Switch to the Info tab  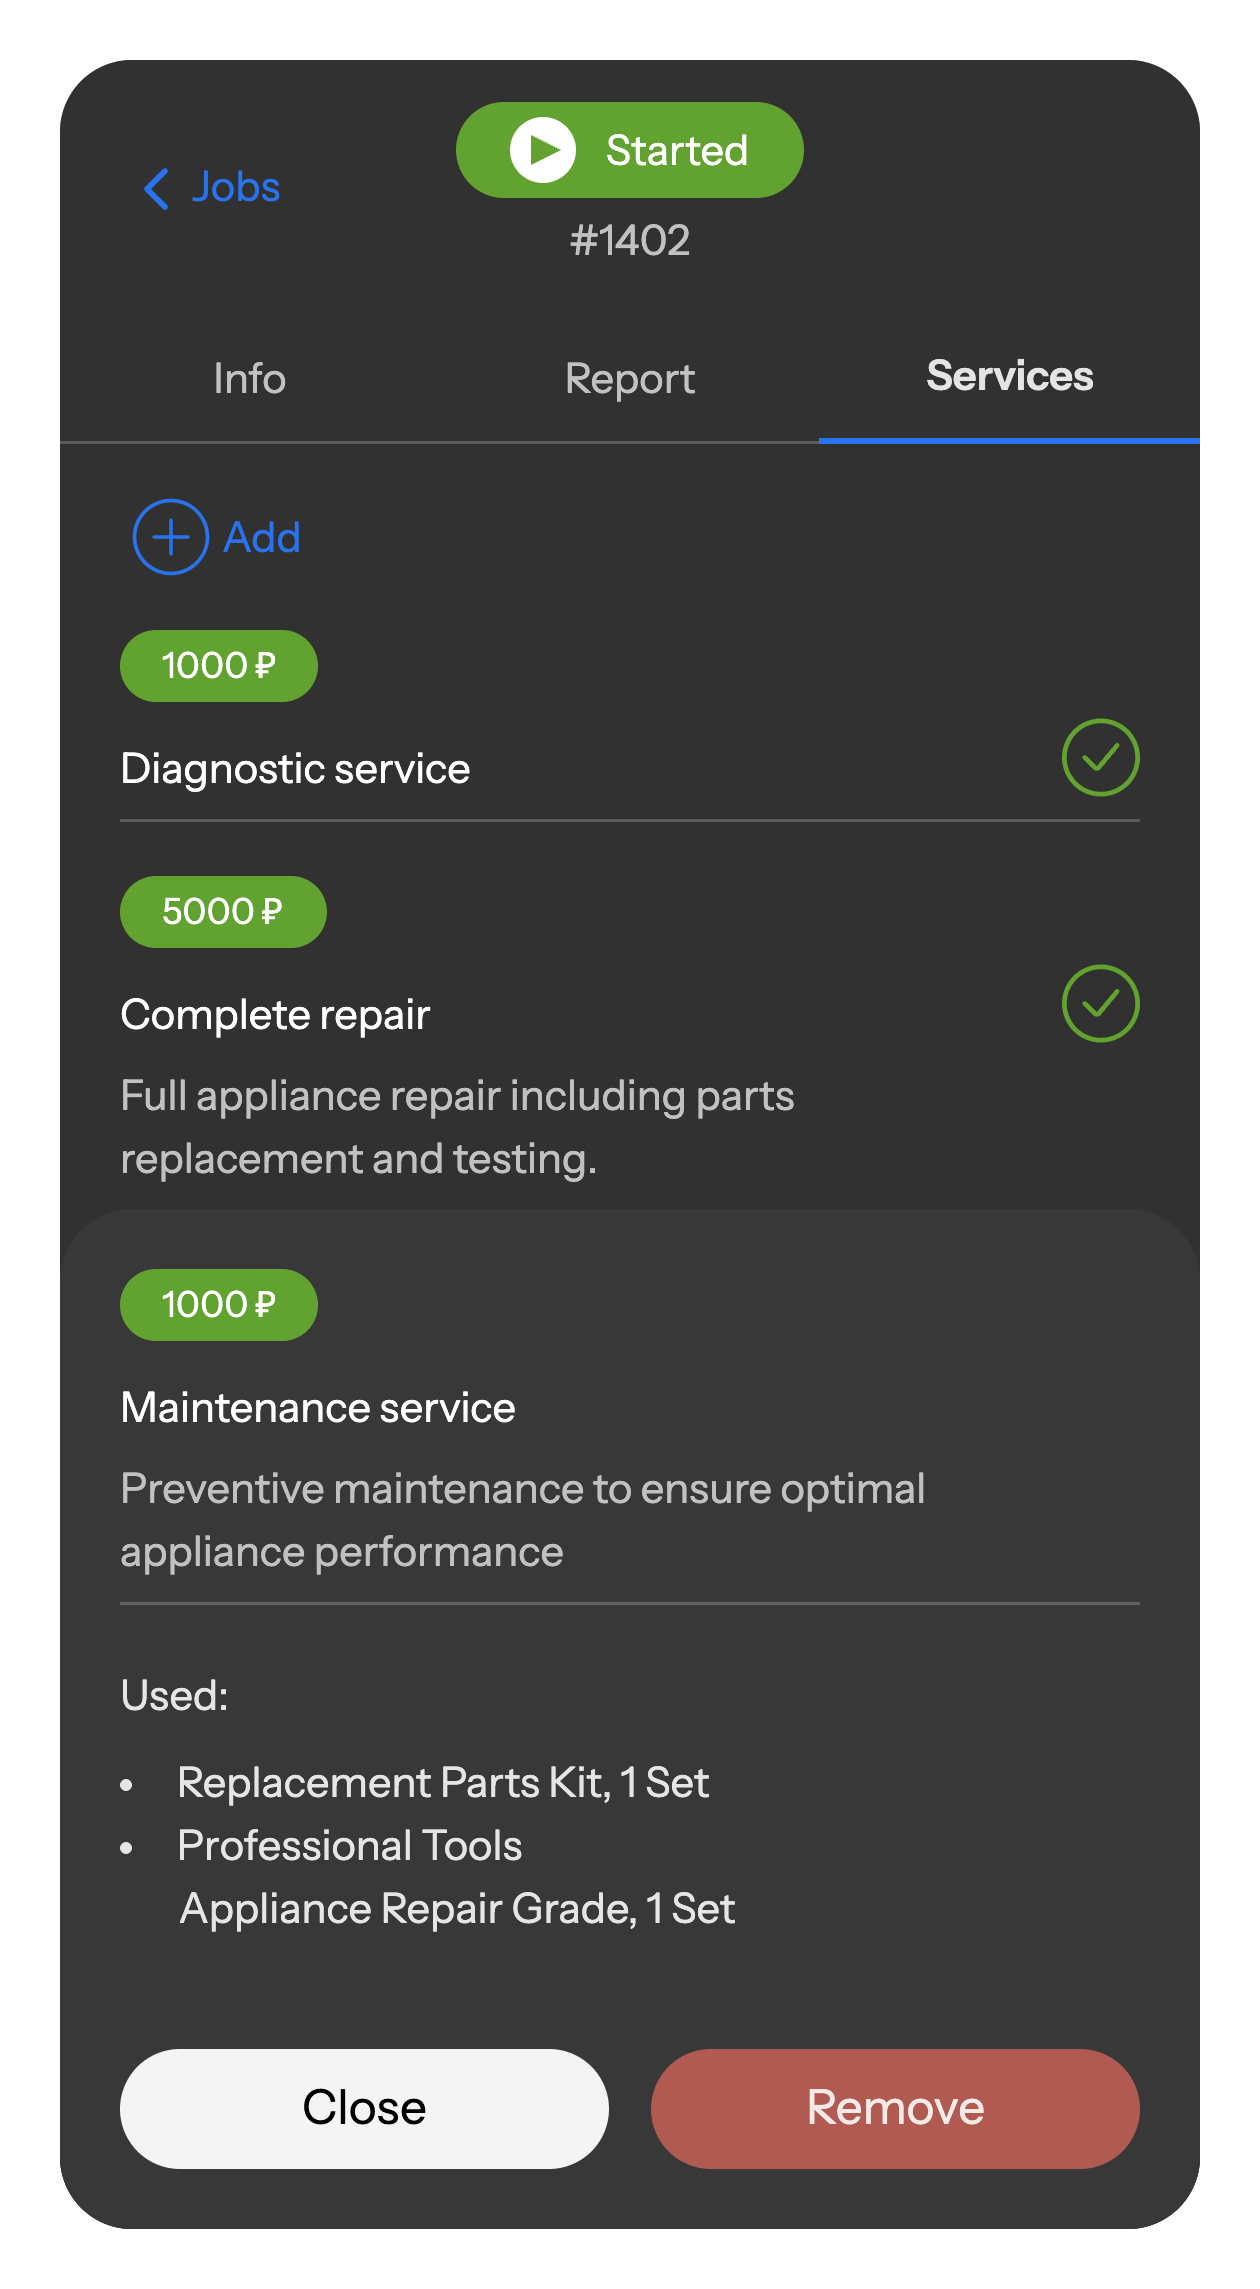(x=250, y=379)
